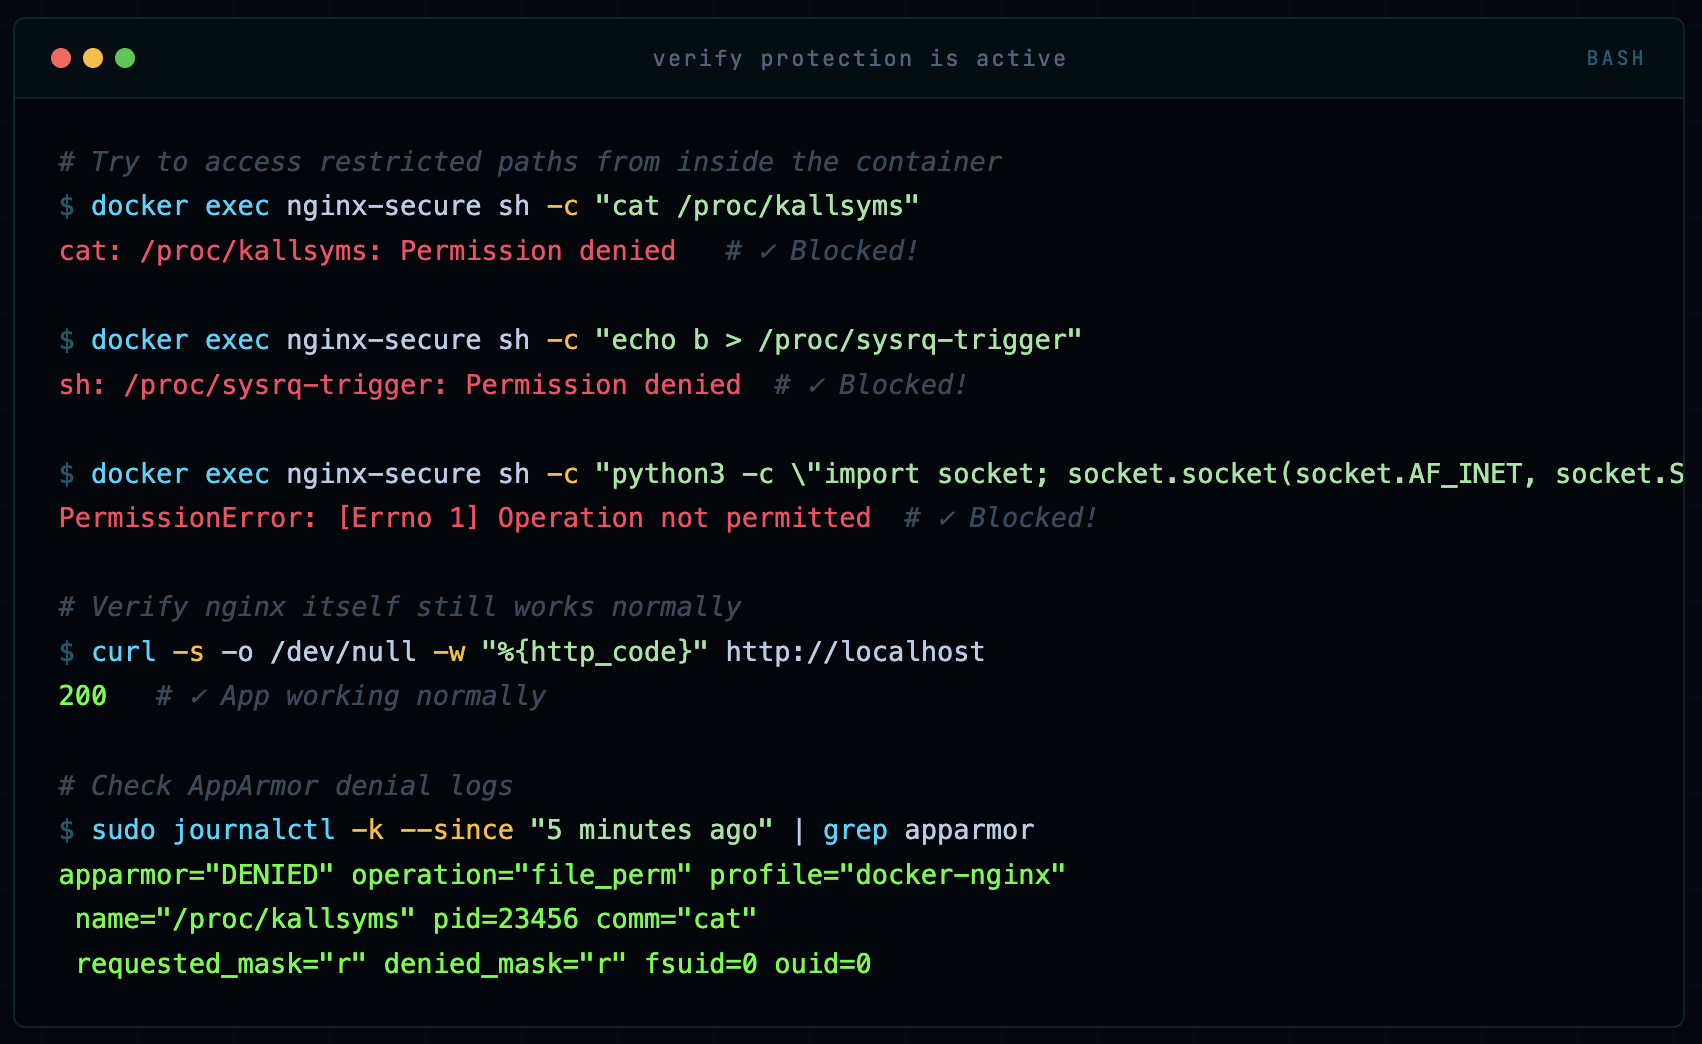This screenshot has width=1702, height=1044.
Task: Click the verify protection is active title
Action: pyautogui.click(x=860, y=58)
